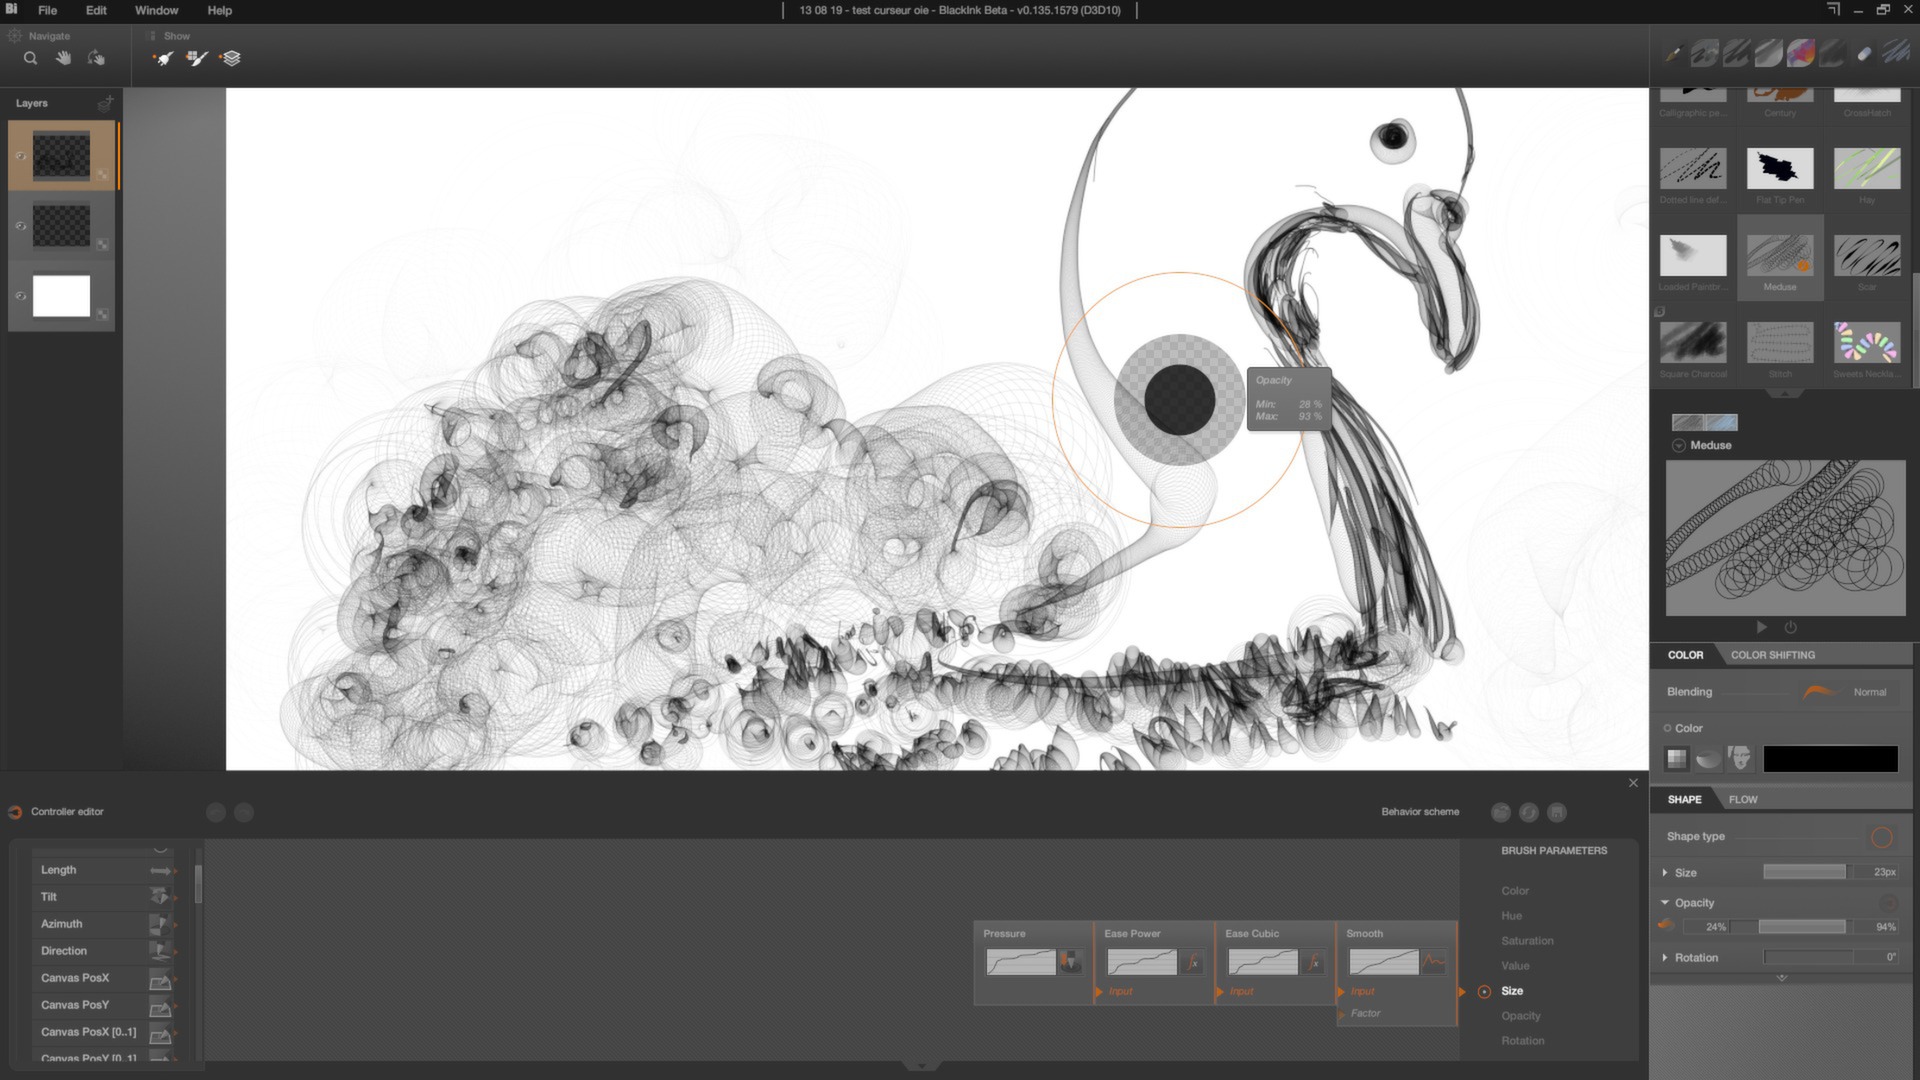Image resolution: width=1920 pixels, height=1080 pixels.
Task: Select the zoom magnifier navigate tool
Action: (31, 58)
